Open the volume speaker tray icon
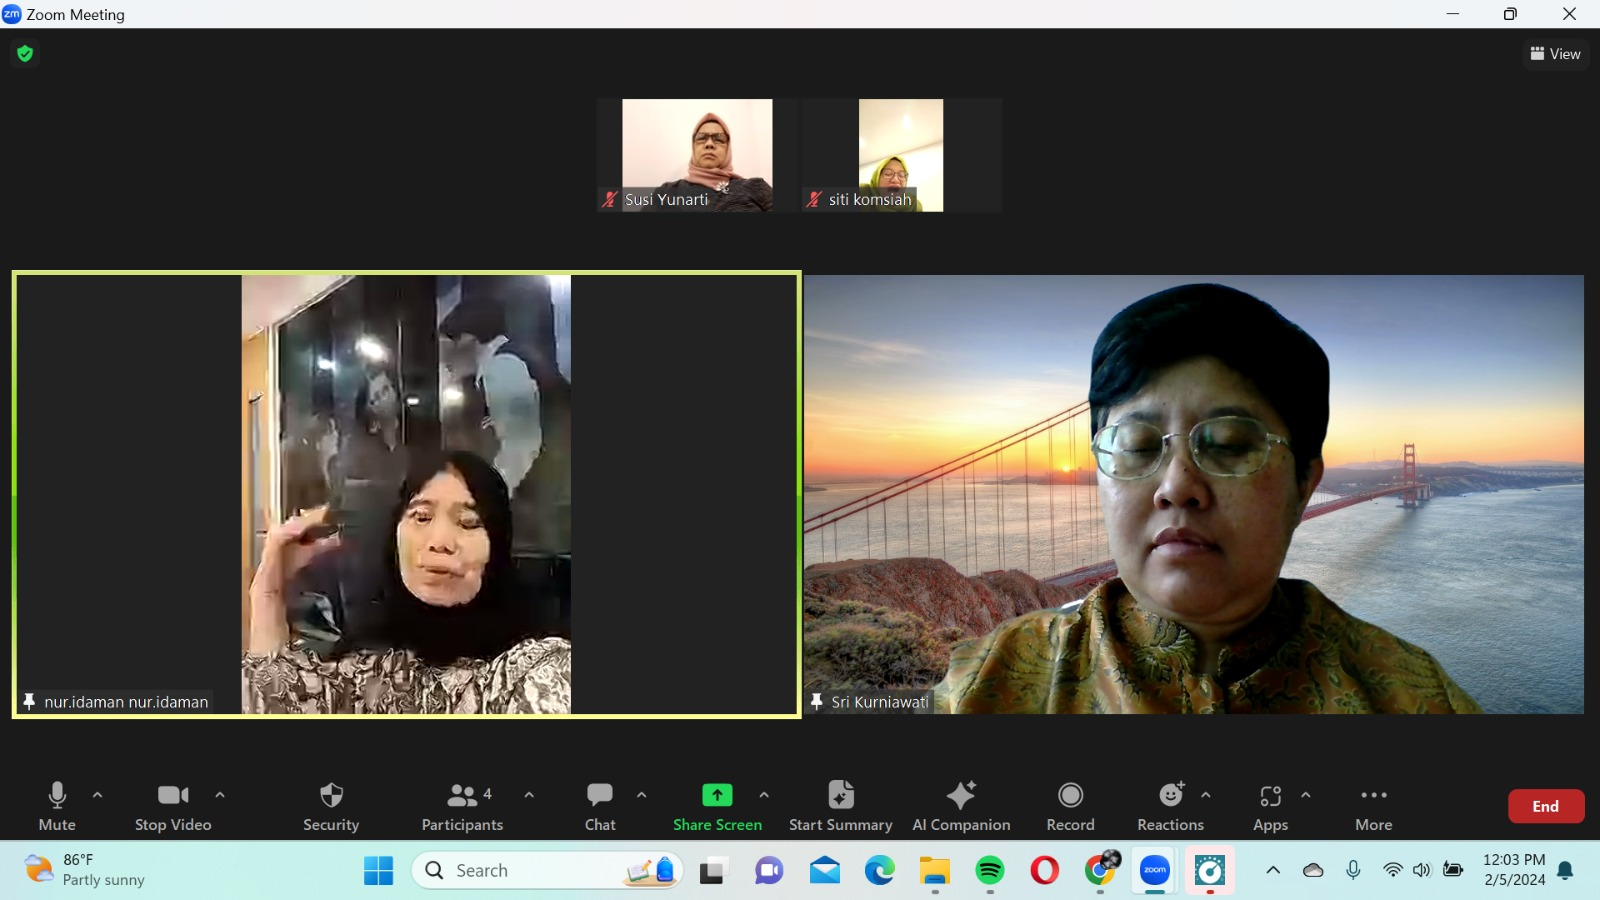The image size is (1600, 900). tap(1422, 871)
